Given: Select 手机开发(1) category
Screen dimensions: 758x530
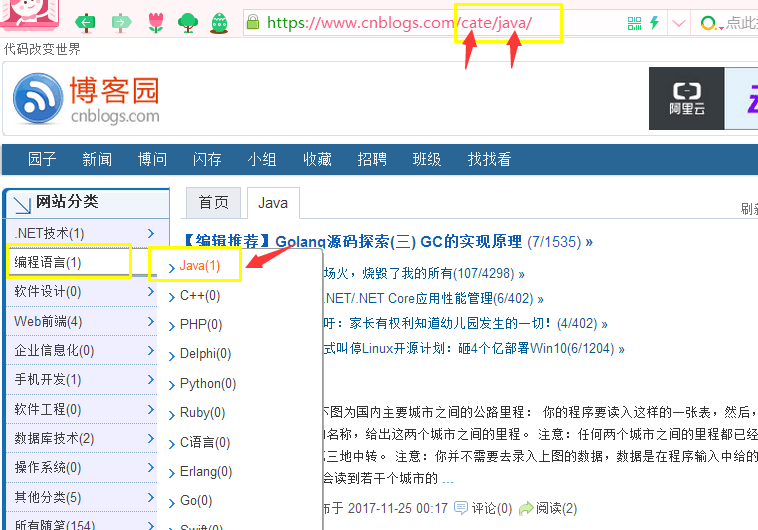Looking at the screenshot, I should point(48,380).
